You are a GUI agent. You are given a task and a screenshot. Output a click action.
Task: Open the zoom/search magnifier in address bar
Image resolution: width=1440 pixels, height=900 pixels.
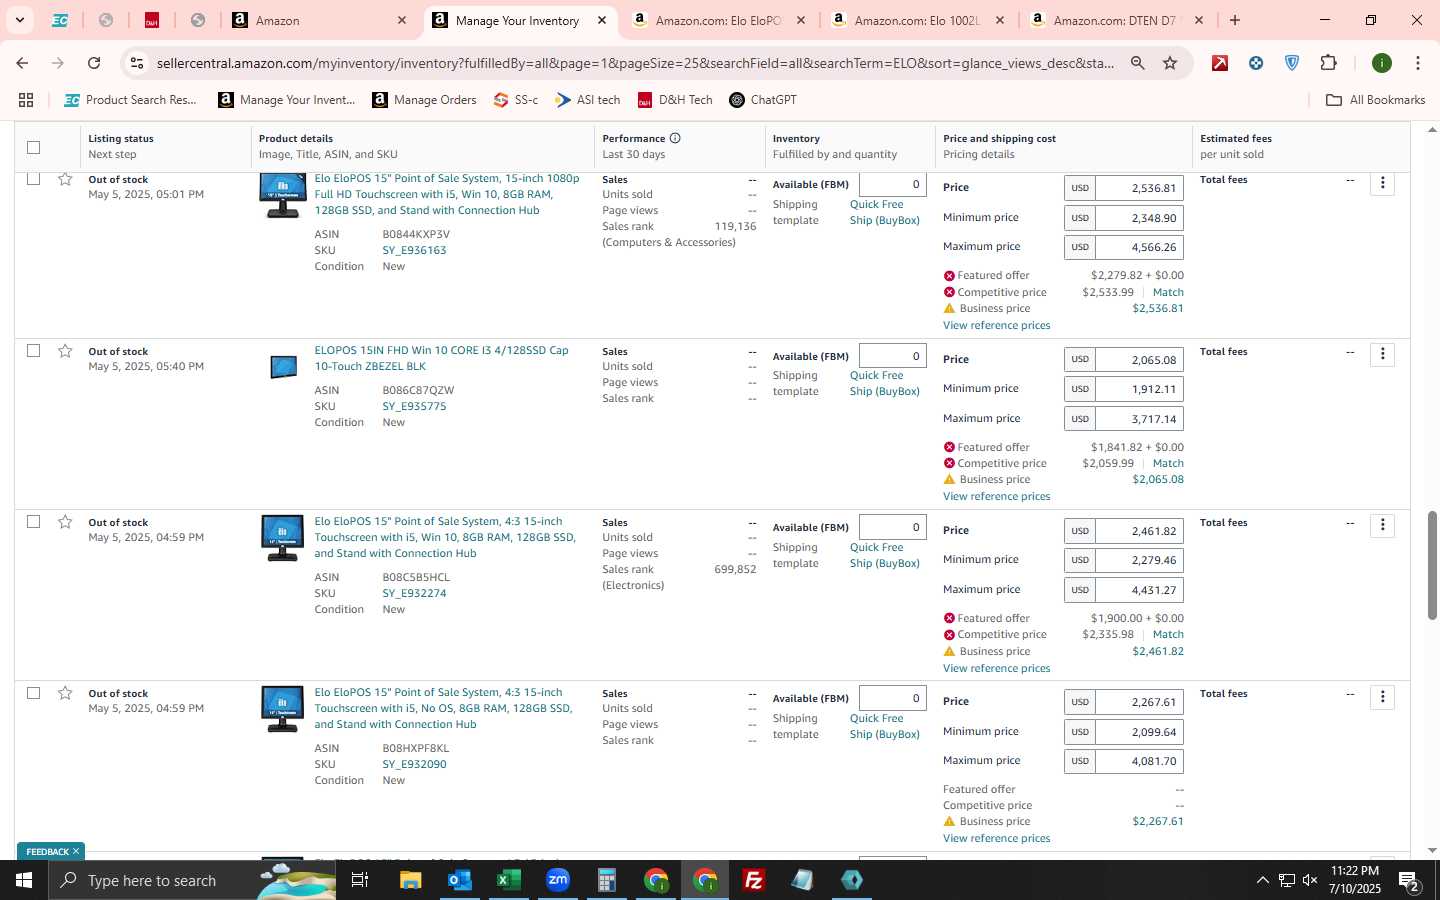1137,63
